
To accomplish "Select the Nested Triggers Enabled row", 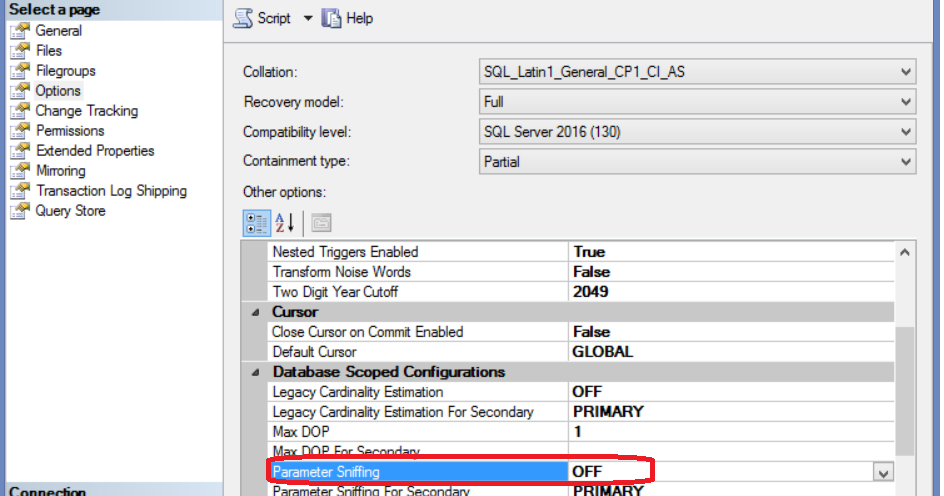I will 580,252.
